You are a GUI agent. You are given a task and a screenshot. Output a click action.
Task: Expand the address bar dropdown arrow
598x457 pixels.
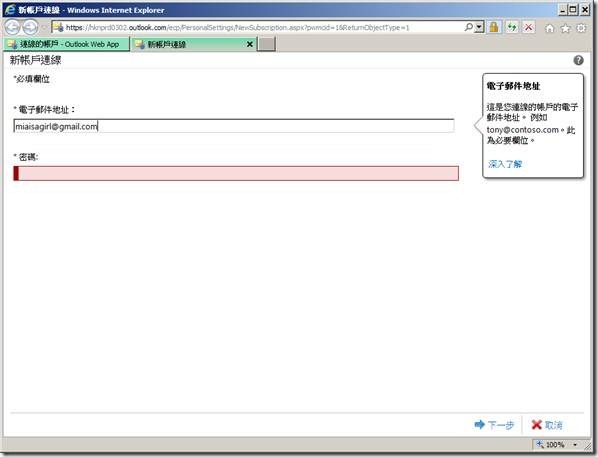tap(479, 27)
